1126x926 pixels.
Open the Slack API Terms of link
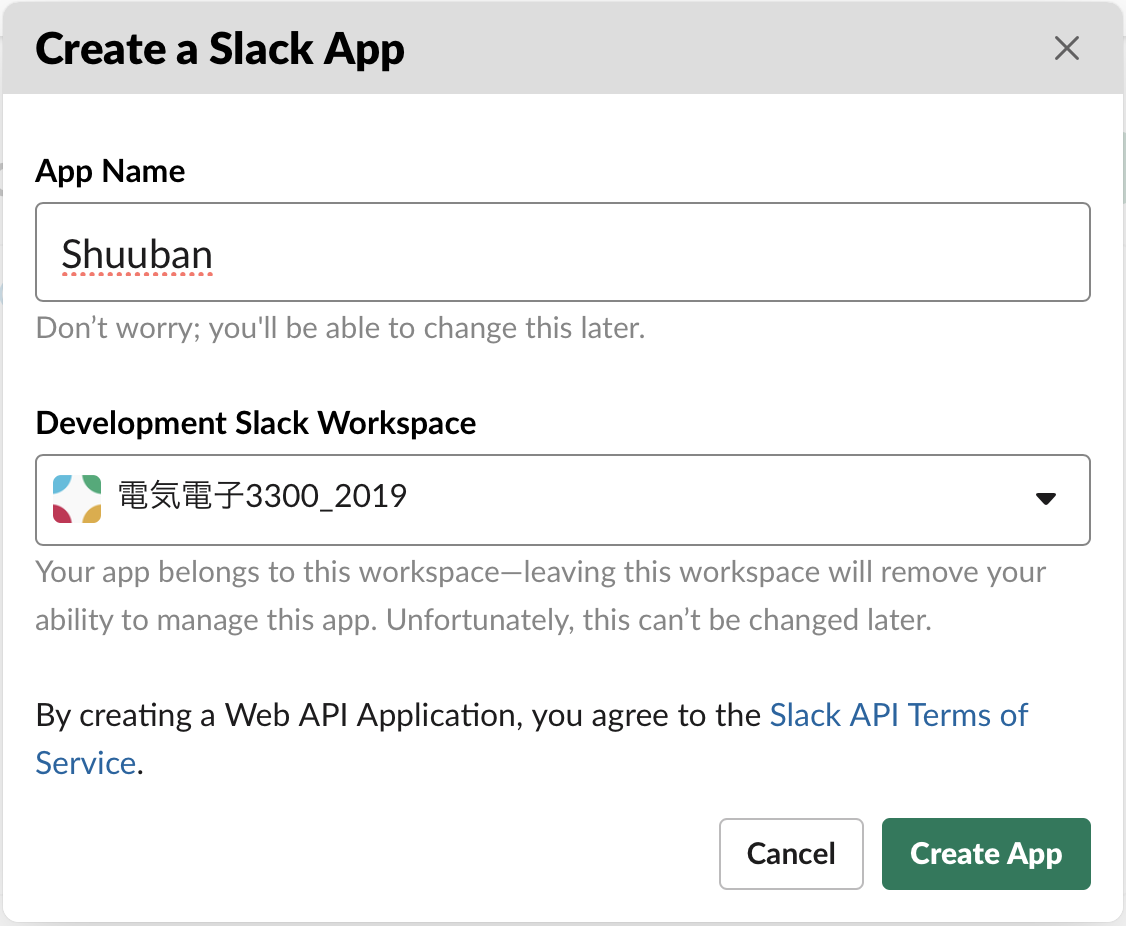898,715
